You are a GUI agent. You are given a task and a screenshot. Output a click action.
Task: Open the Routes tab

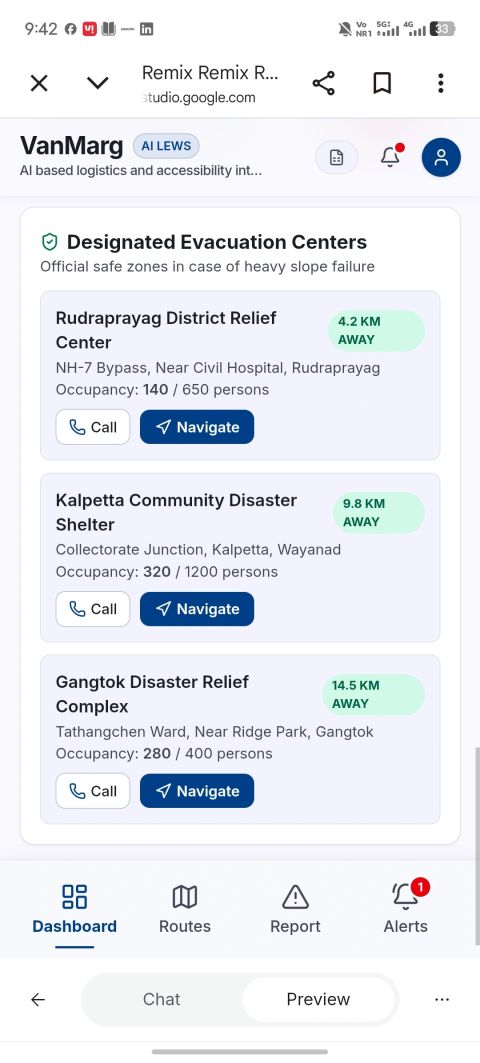184,909
